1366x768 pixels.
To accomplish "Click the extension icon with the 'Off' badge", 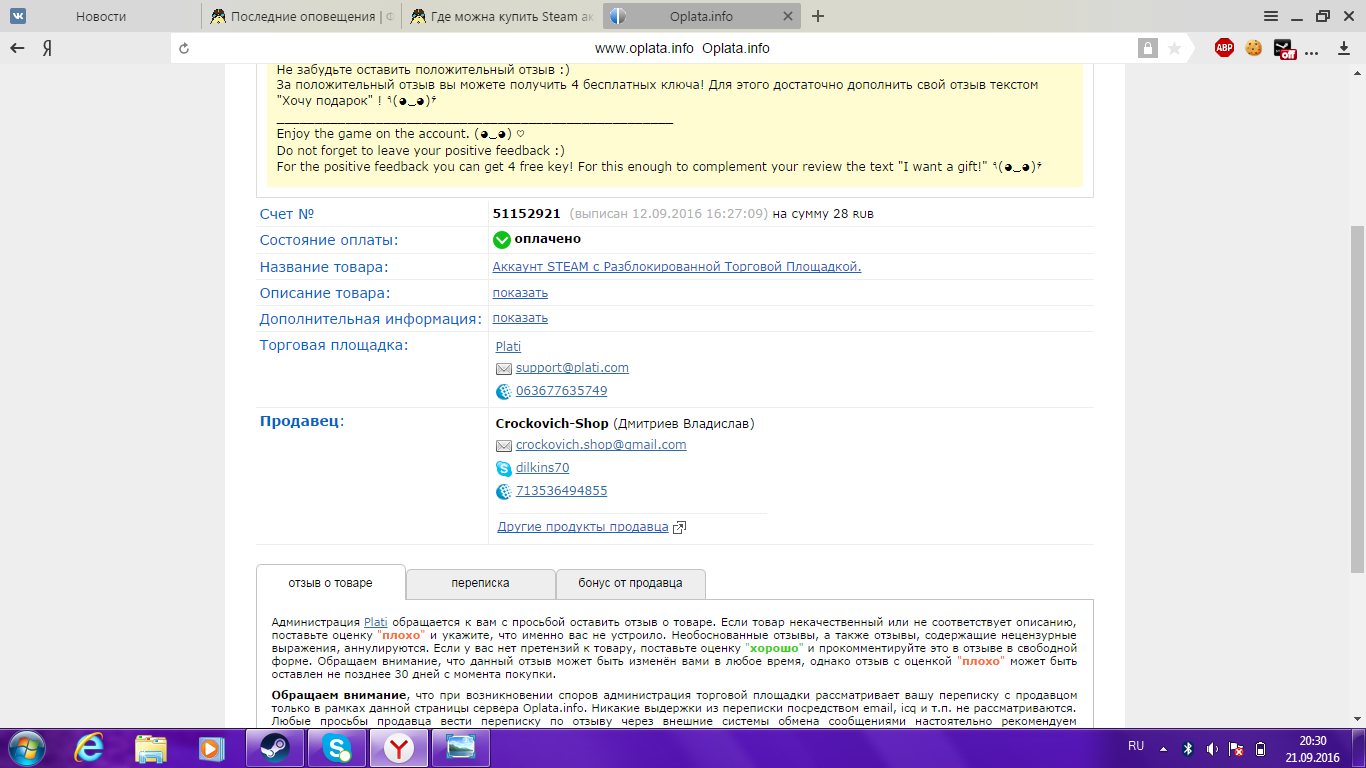I will point(1284,48).
